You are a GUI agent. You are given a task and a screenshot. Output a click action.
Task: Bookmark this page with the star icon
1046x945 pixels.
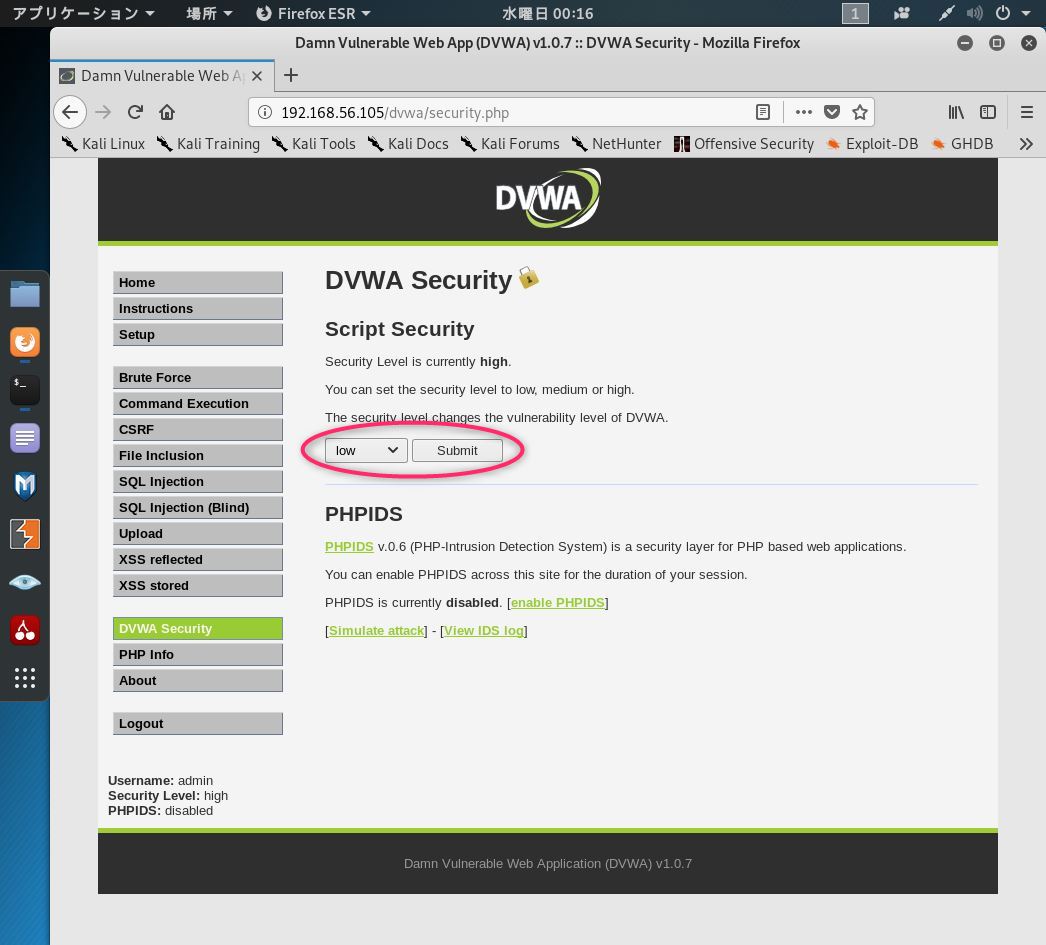(860, 112)
